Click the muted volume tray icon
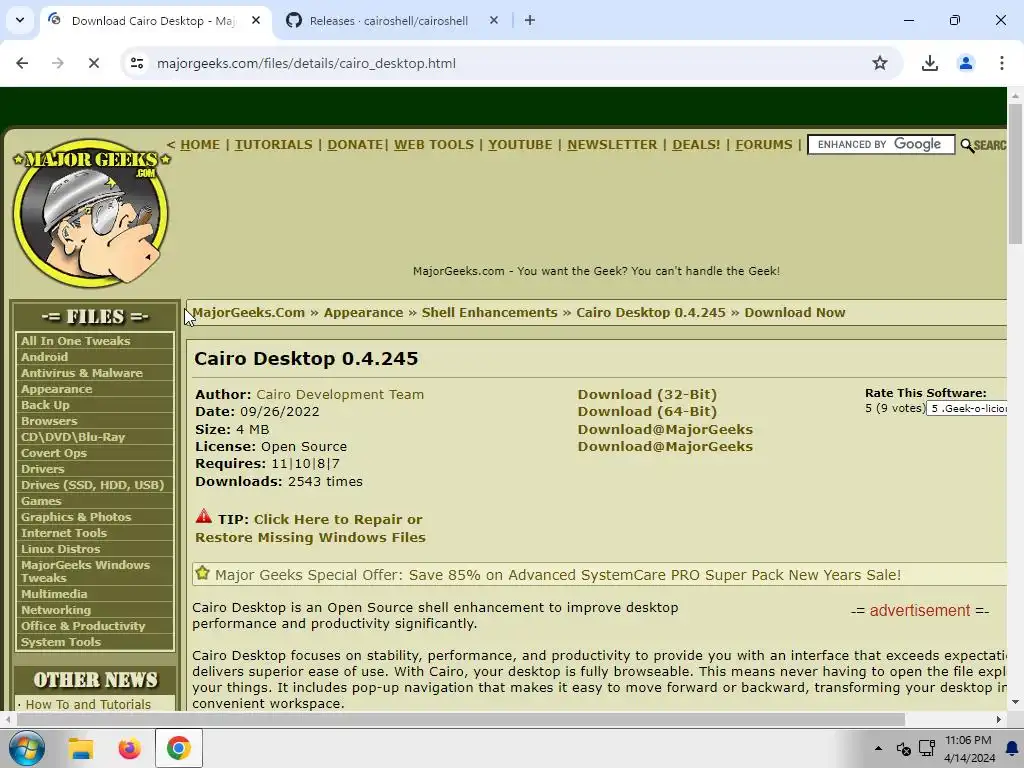This screenshot has height=768, width=1024. click(904, 748)
